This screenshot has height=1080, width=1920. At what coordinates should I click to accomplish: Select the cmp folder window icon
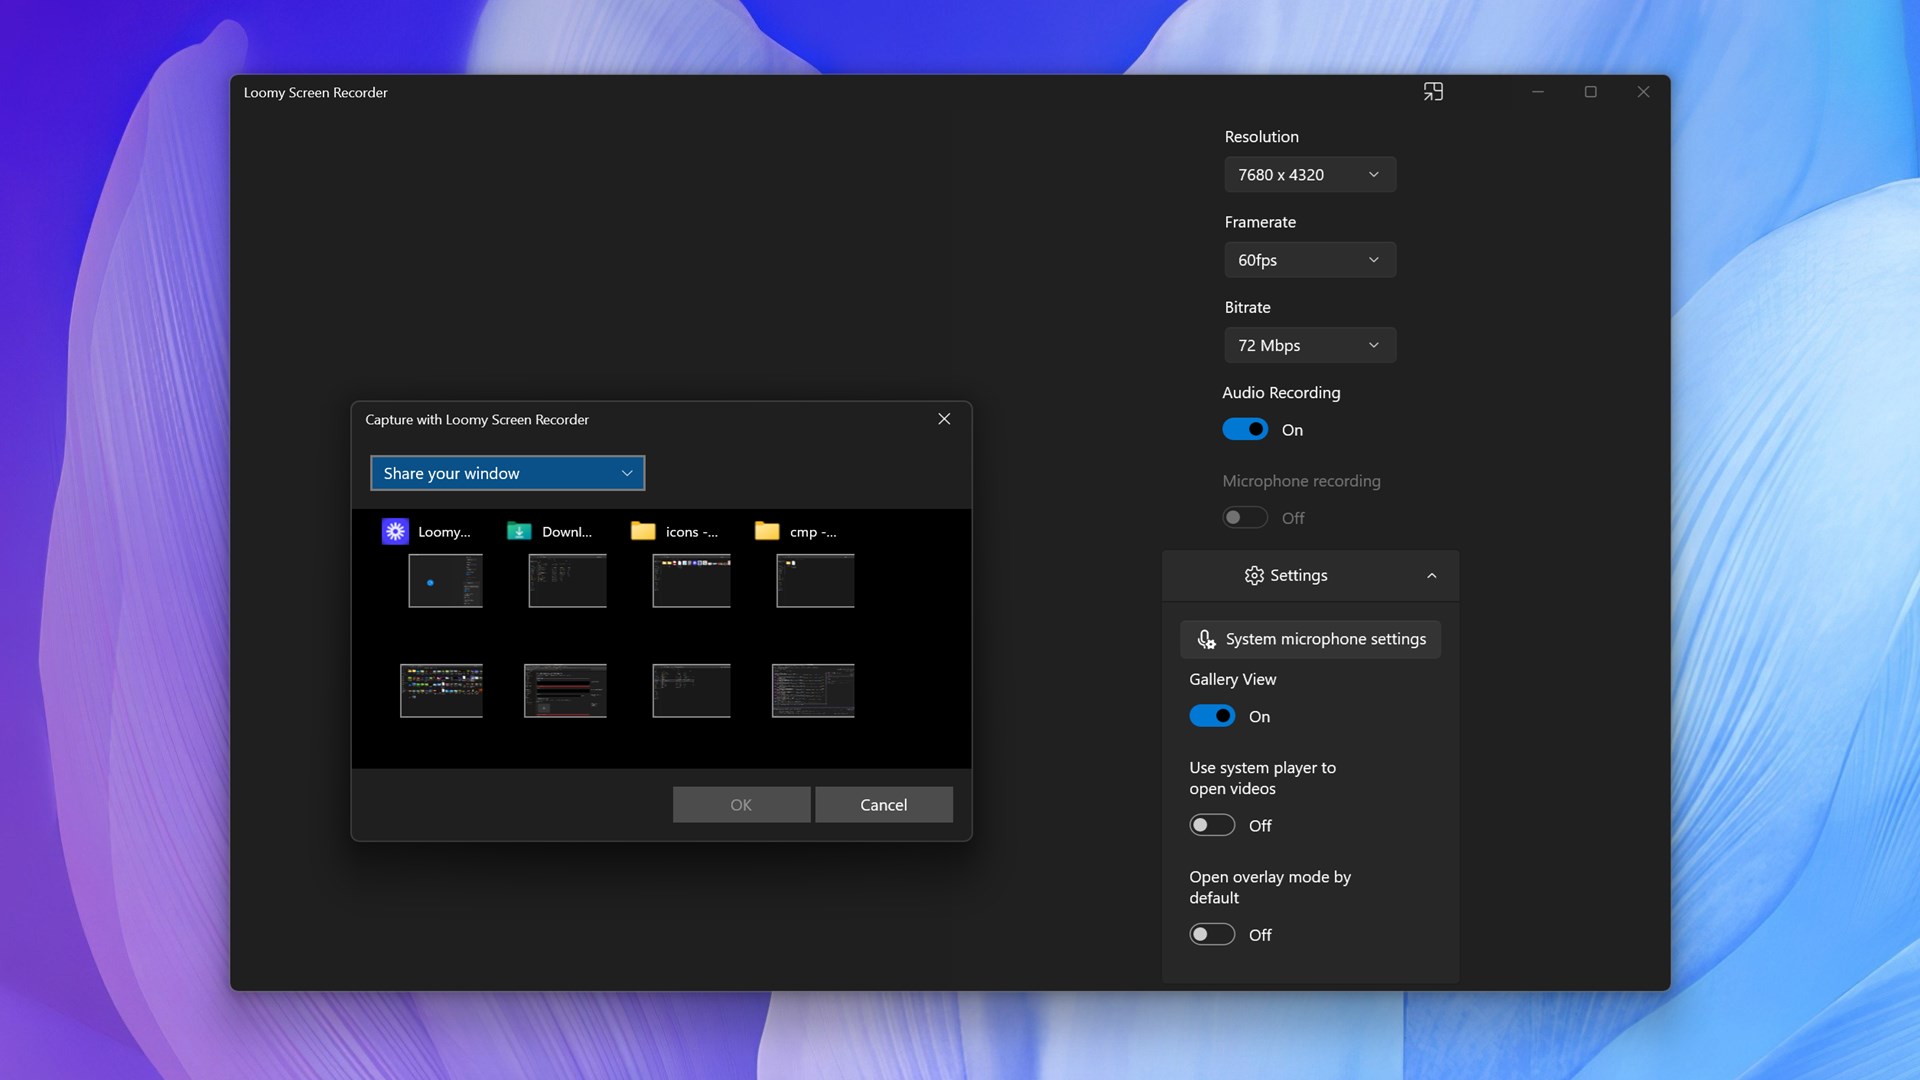point(767,531)
